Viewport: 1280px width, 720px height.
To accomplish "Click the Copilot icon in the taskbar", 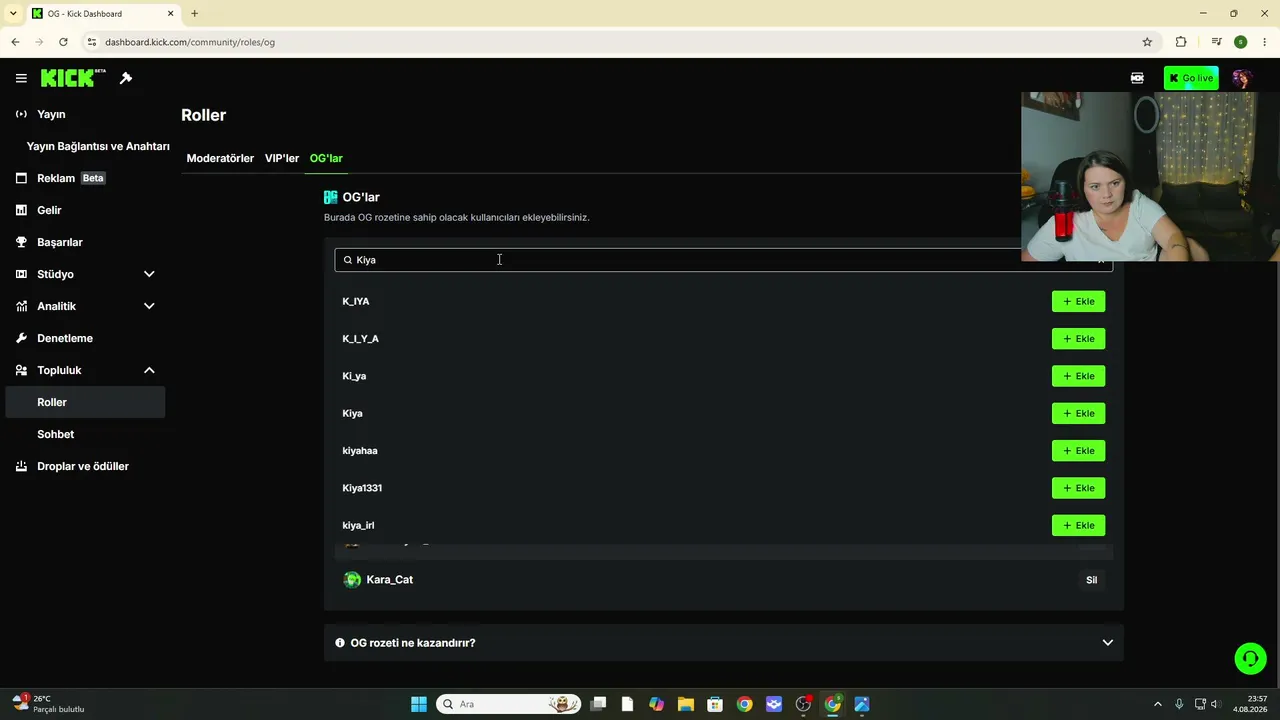I will pos(656,704).
